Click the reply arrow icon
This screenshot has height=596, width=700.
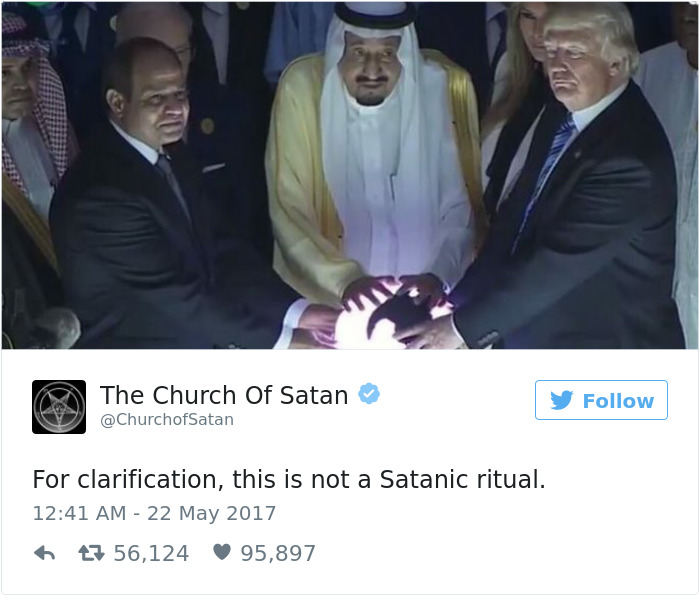click(45, 554)
